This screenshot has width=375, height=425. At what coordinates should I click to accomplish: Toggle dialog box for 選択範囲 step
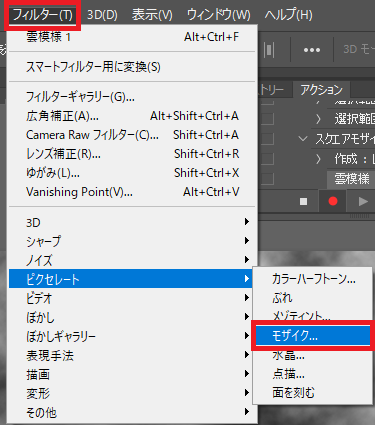pos(267,118)
